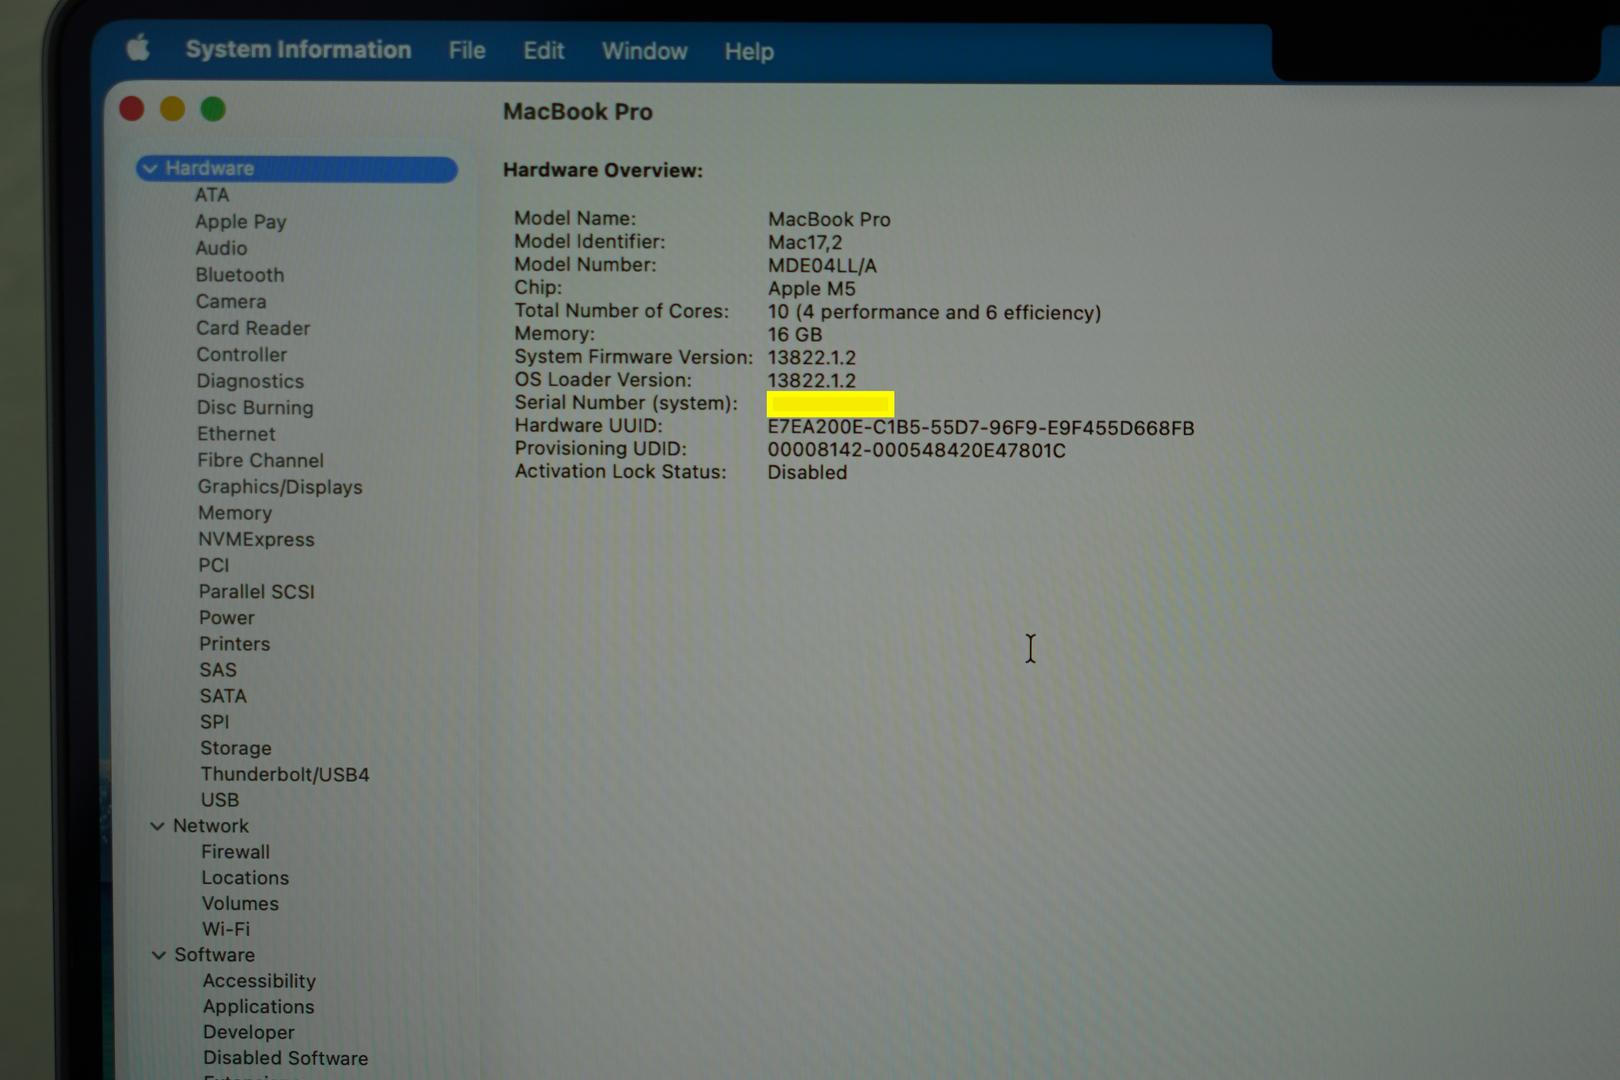Screen dimensions: 1620x1080
Task: Select Volumes under Network
Action: tap(240, 904)
